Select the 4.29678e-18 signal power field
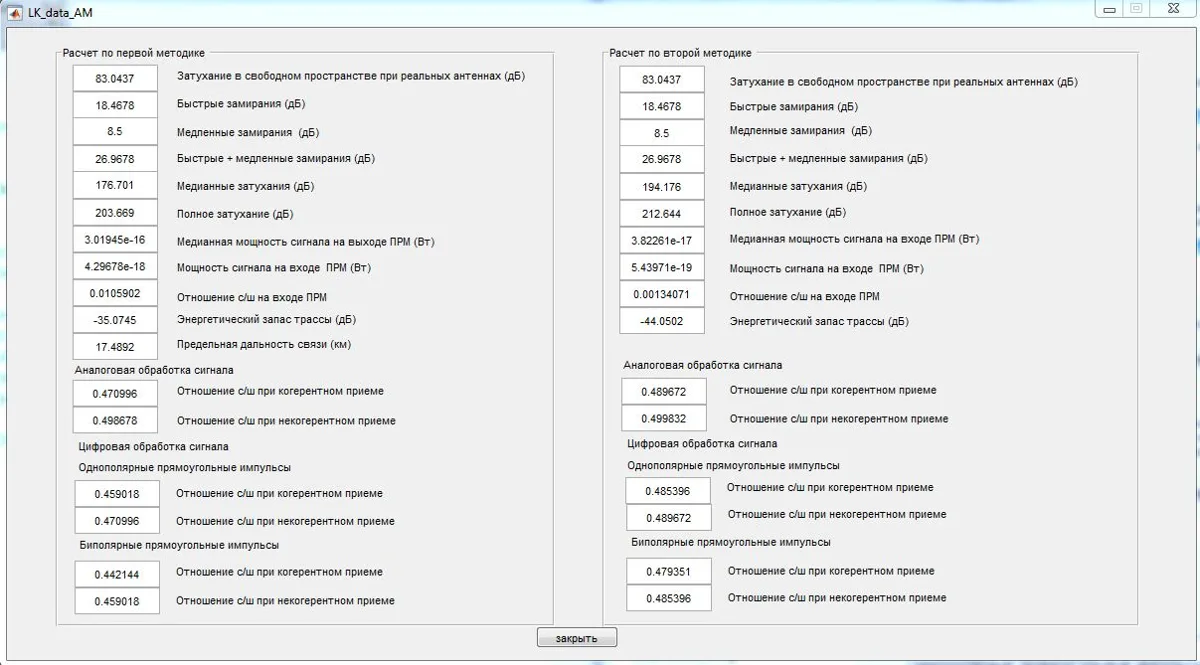 coord(115,266)
